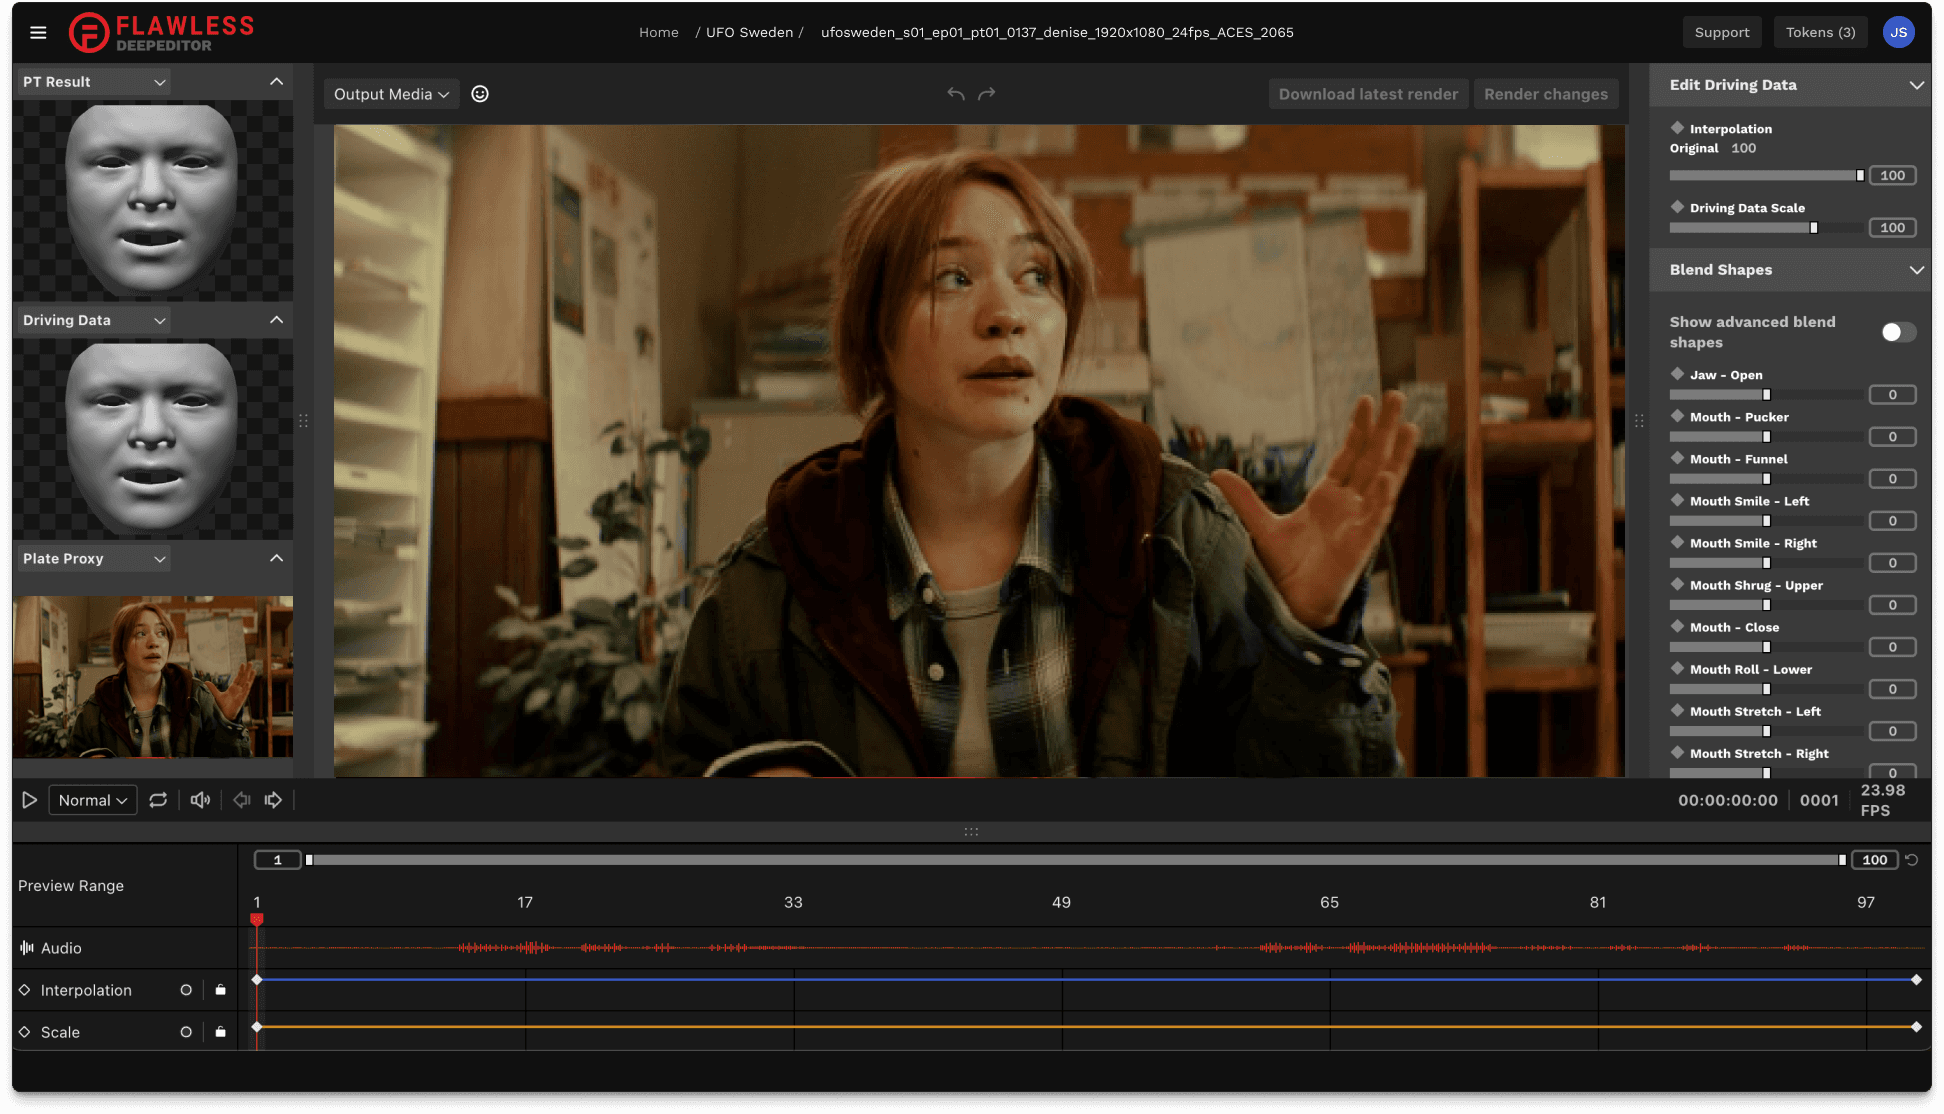Click the Mouth - Close keyframe diamond
Screen dimensions: 1944x1114
[1677, 626]
